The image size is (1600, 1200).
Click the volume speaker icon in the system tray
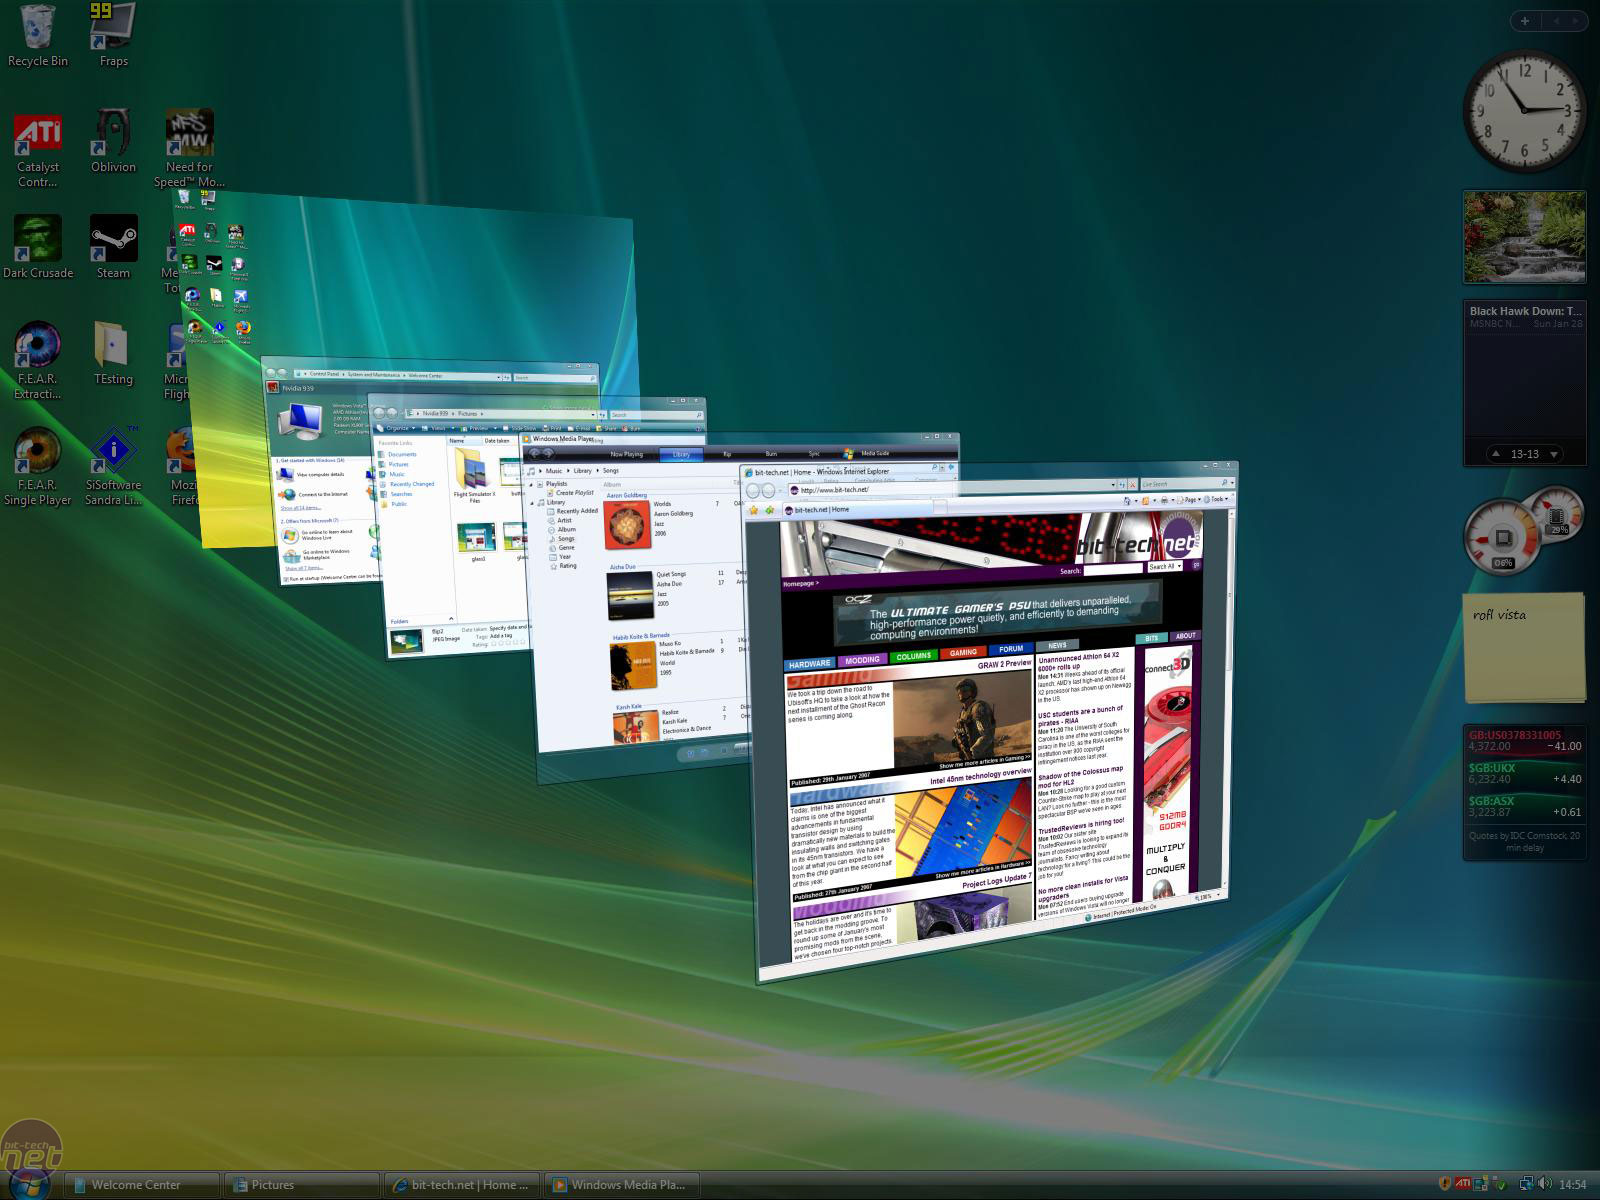[1544, 1185]
